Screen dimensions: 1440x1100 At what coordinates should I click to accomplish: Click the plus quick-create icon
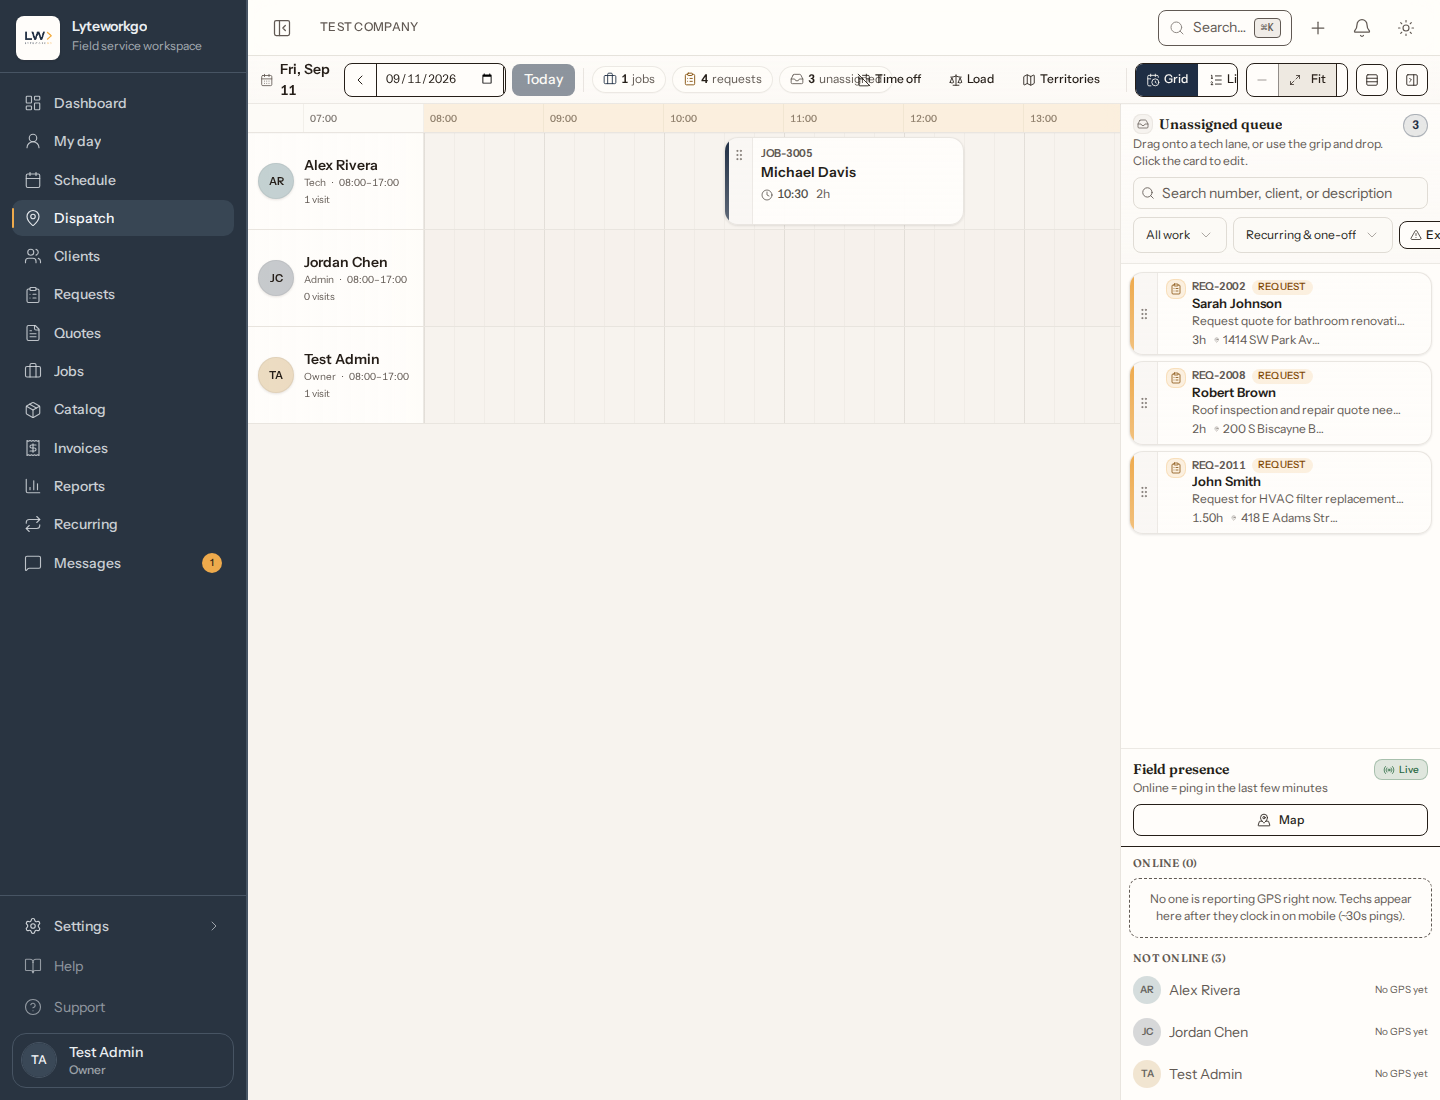click(1318, 28)
